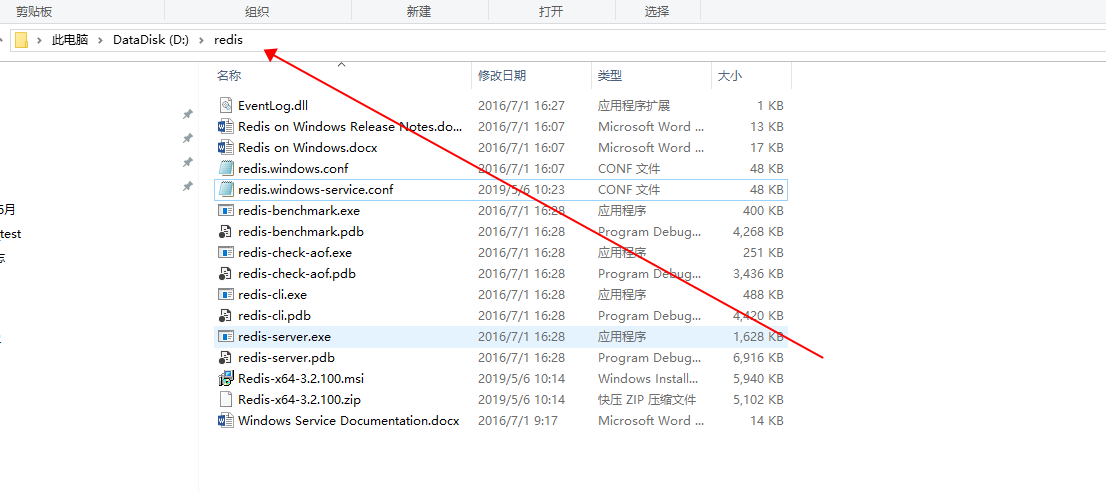Click the 5,940 KB size cell

pyautogui.click(x=758, y=378)
